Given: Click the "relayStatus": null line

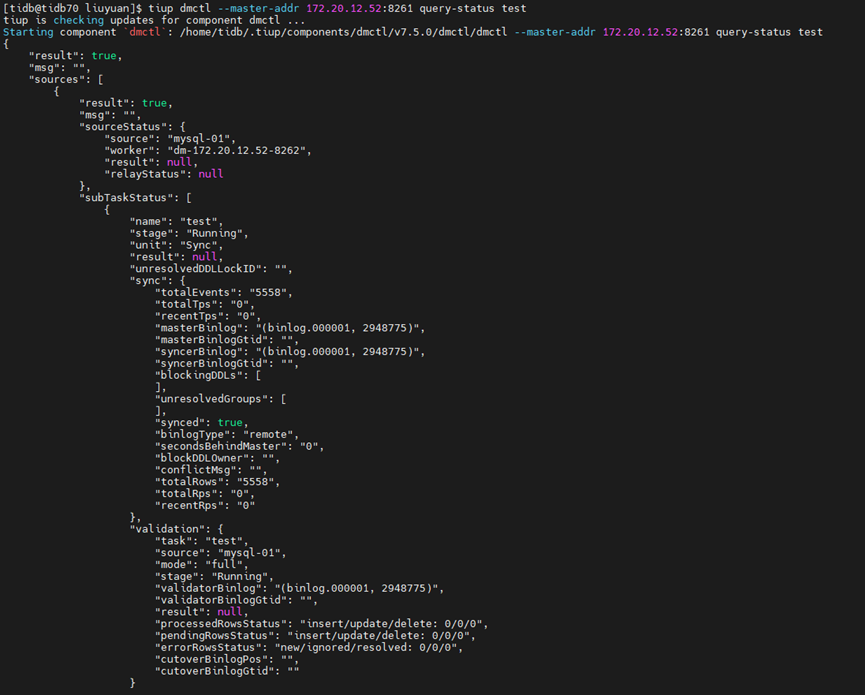Looking at the screenshot, I should (x=164, y=174).
